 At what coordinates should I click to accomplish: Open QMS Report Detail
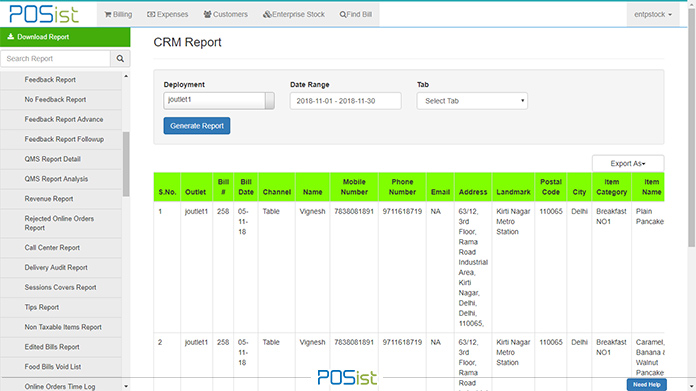61,159
